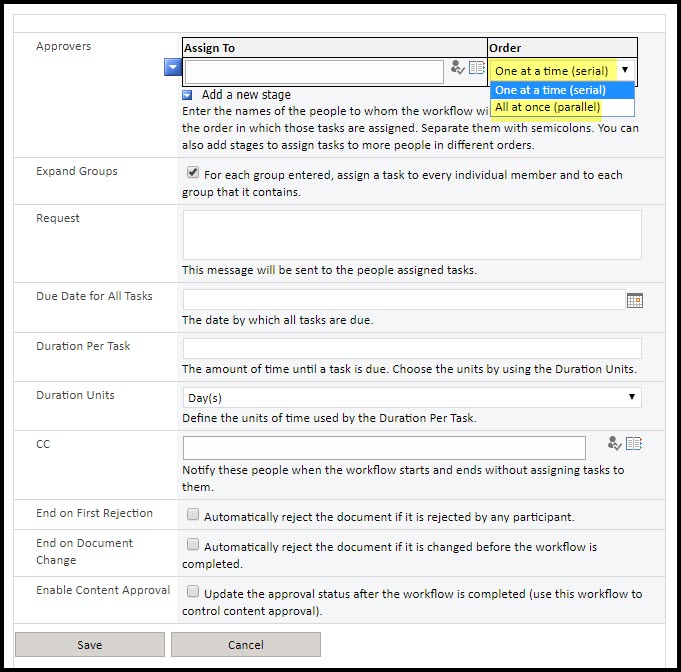Image resolution: width=681 pixels, height=672 pixels.
Task: Open the address book browse icon for CC
Action: coord(633,444)
